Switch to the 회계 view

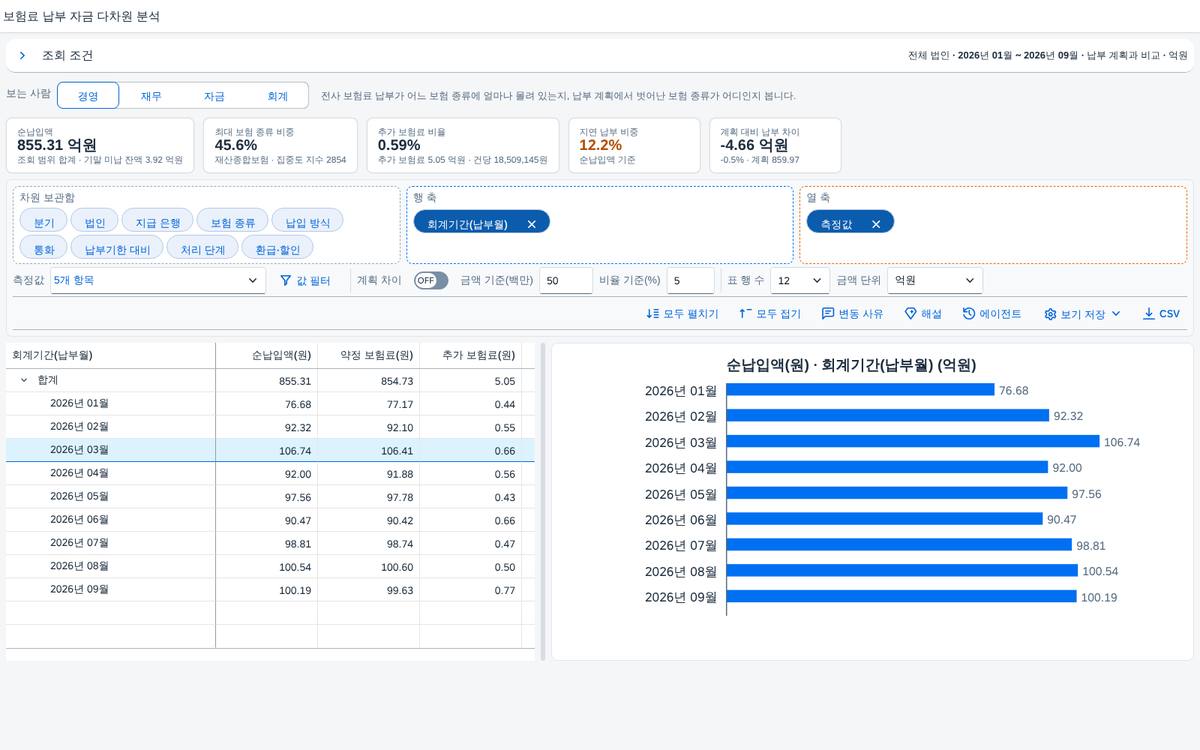click(x=277, y=96)
